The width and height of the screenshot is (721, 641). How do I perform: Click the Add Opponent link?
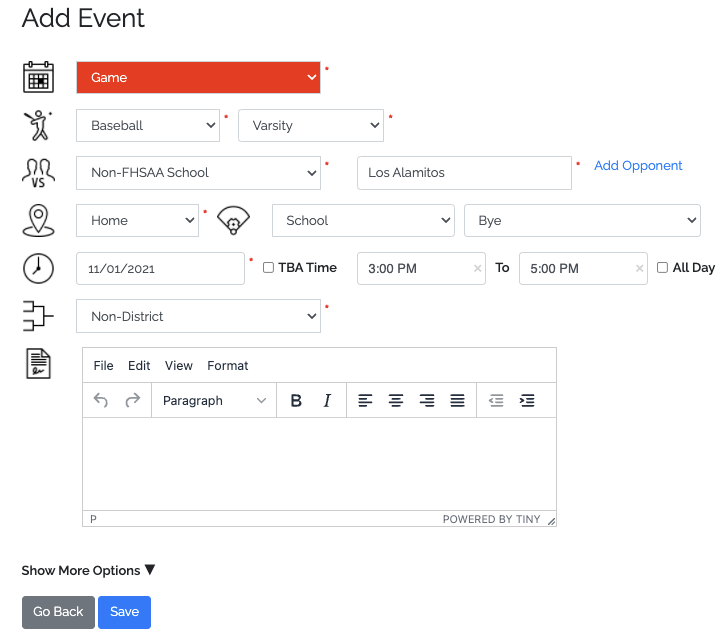pyautogui.click(x=638, y=166)
